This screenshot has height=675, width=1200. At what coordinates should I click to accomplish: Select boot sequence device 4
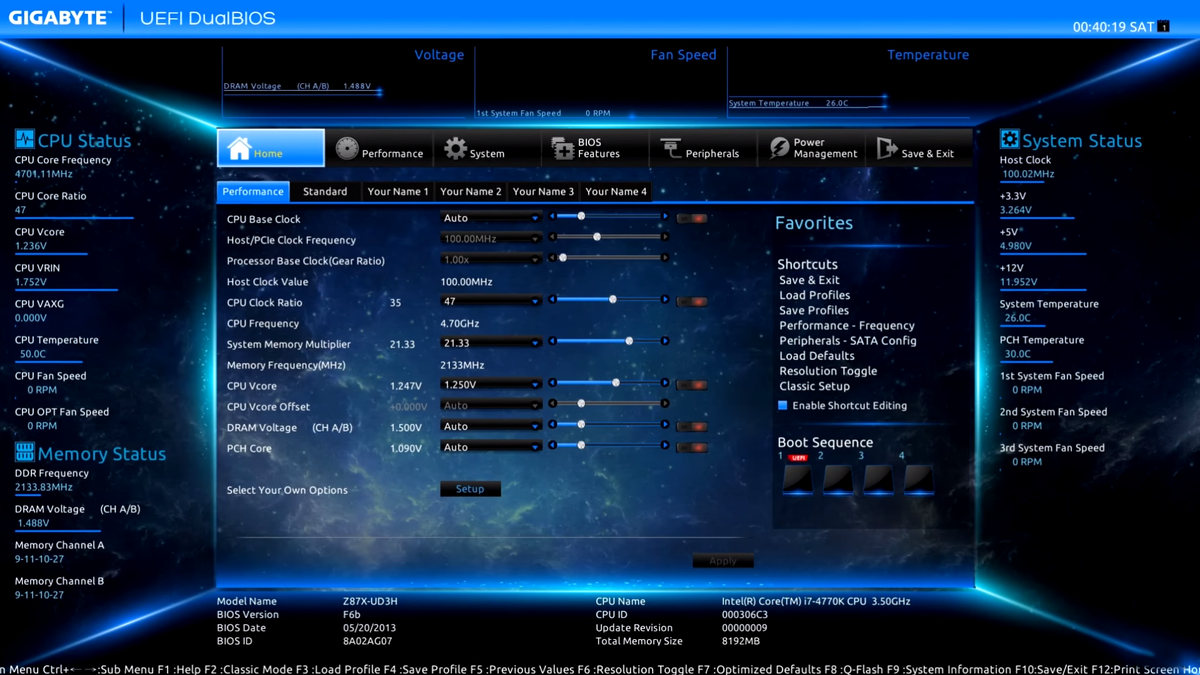(918, 479)
